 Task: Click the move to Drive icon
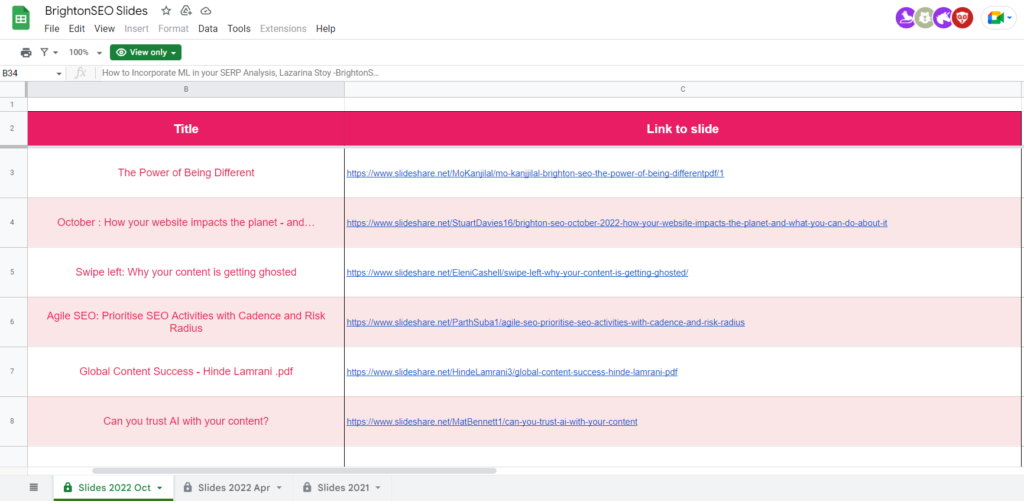(186, 11)
